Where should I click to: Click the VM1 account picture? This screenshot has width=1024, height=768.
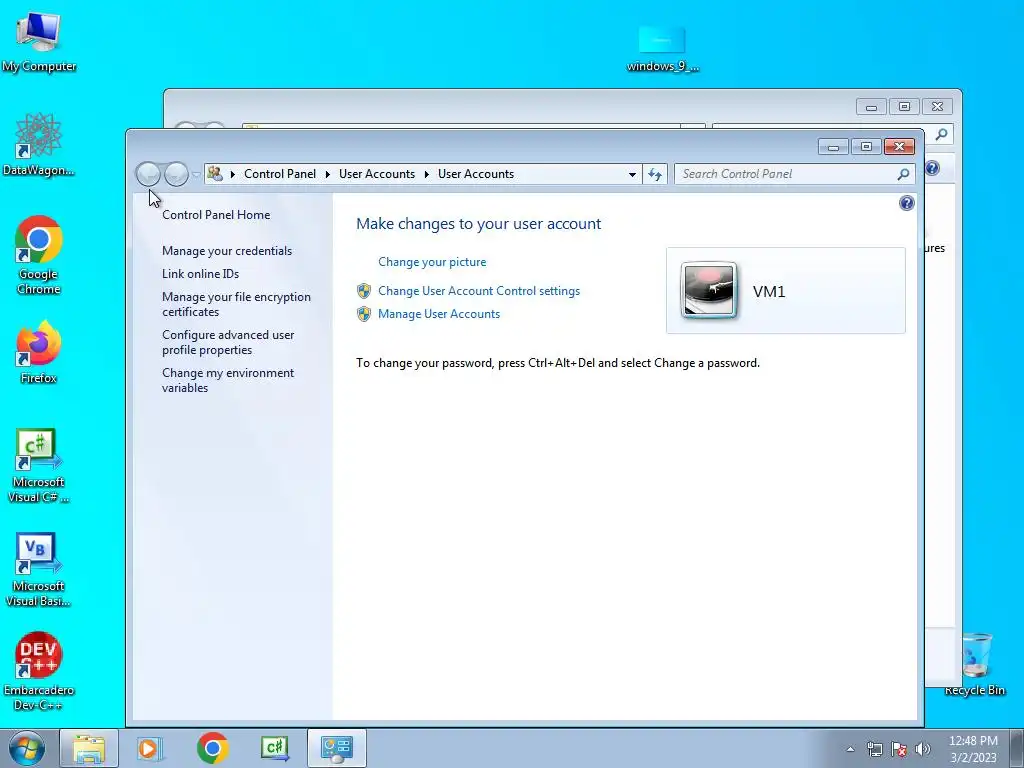click(x=709, y=291)
